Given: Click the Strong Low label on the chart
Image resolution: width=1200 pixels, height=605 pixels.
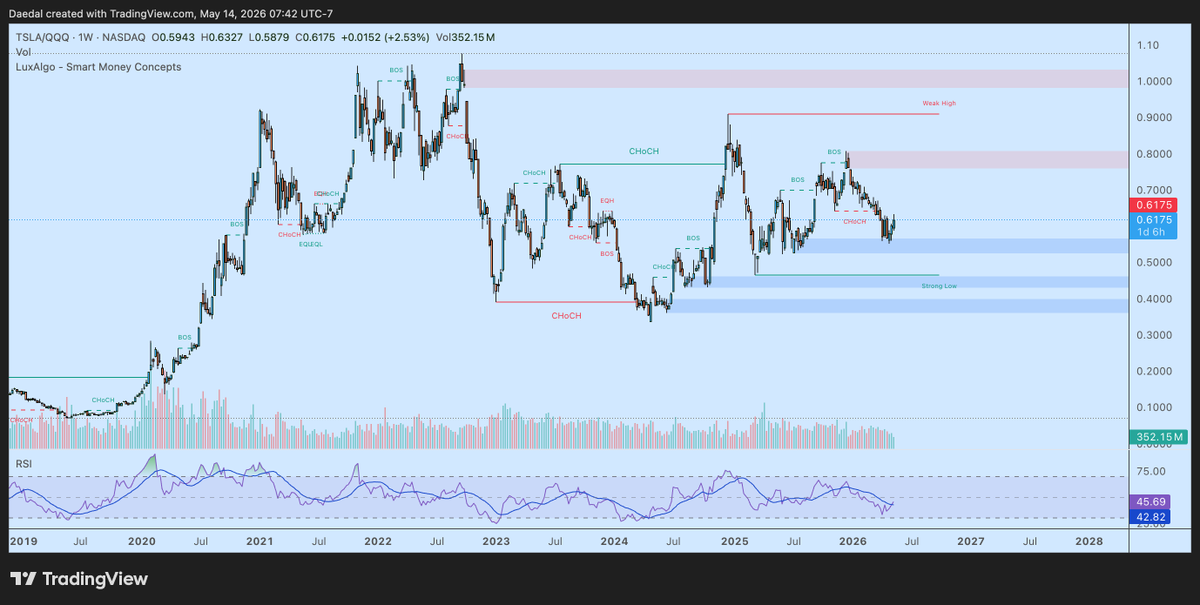Looking at the screenshot, I should 939,285.
